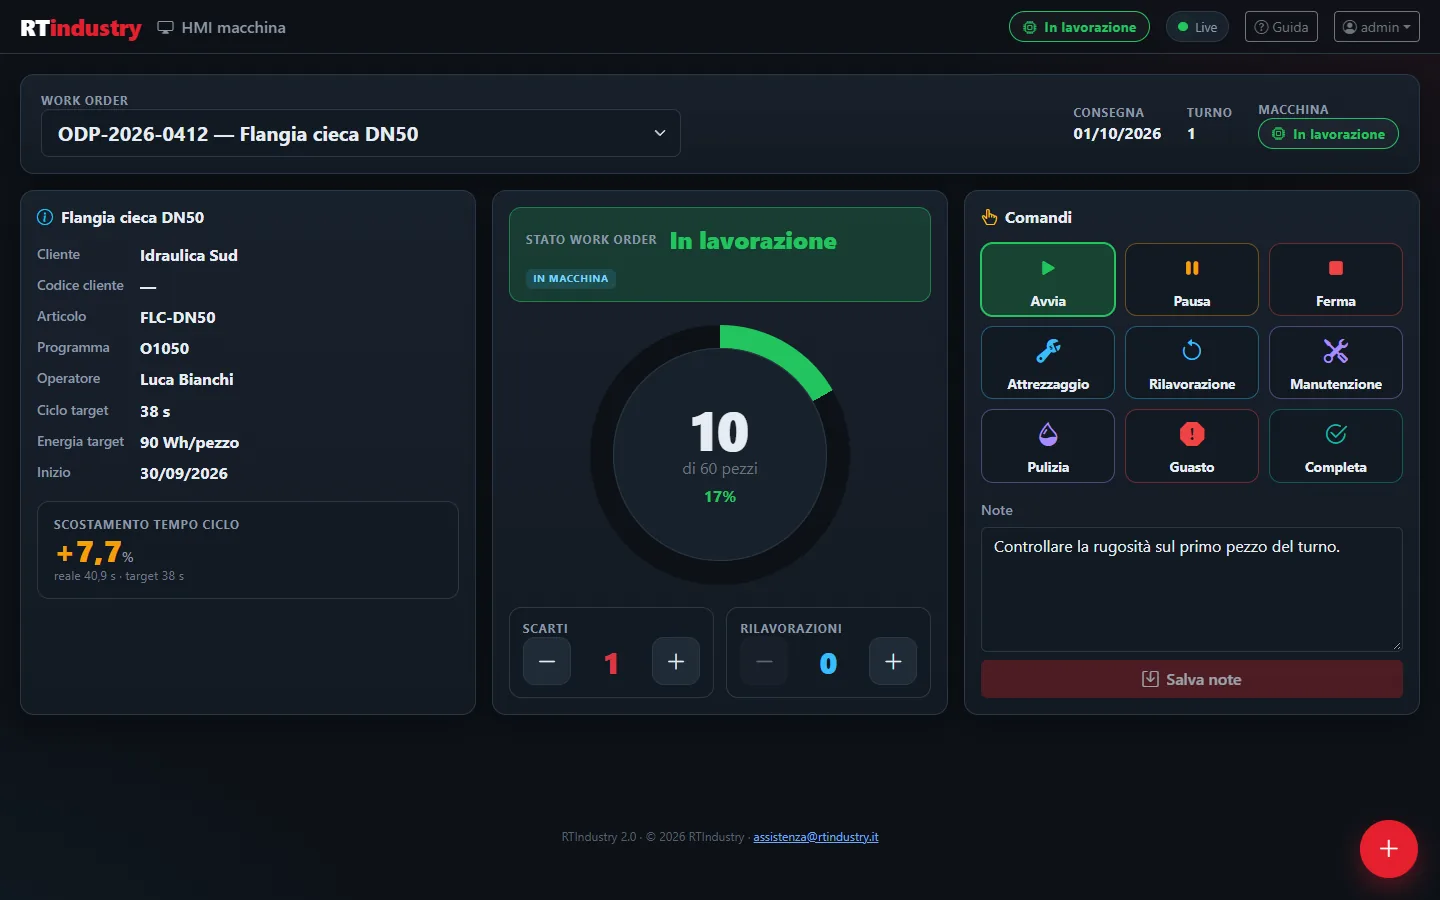Set state to Attrezzaggio (wrench icon)
The image size is (1440, 900).
tap(1048, 363)
